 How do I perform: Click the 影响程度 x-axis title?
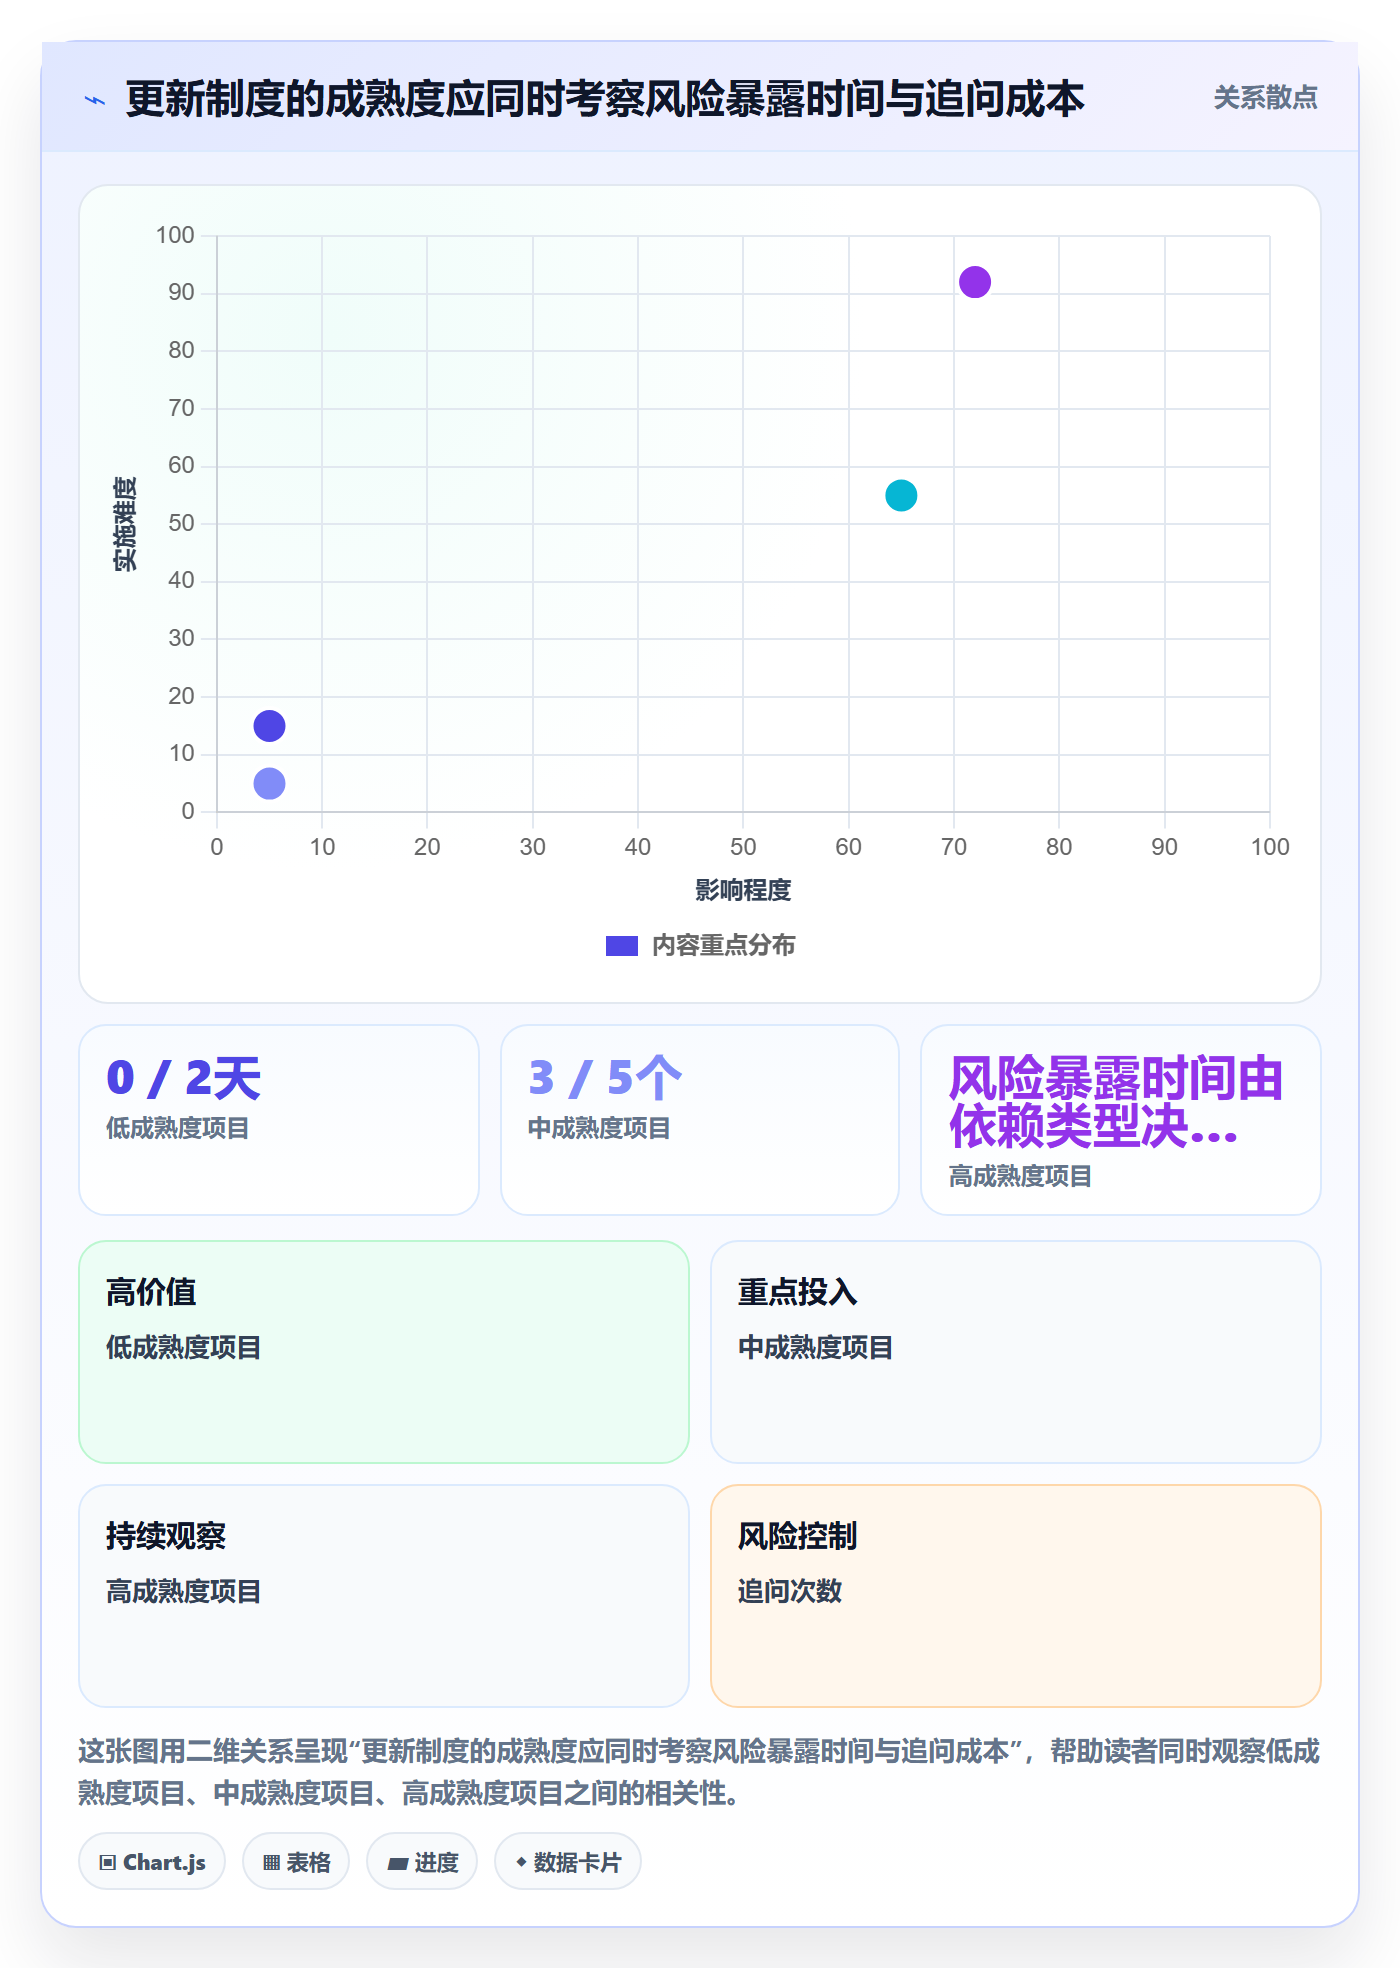(x=743, y=890)
